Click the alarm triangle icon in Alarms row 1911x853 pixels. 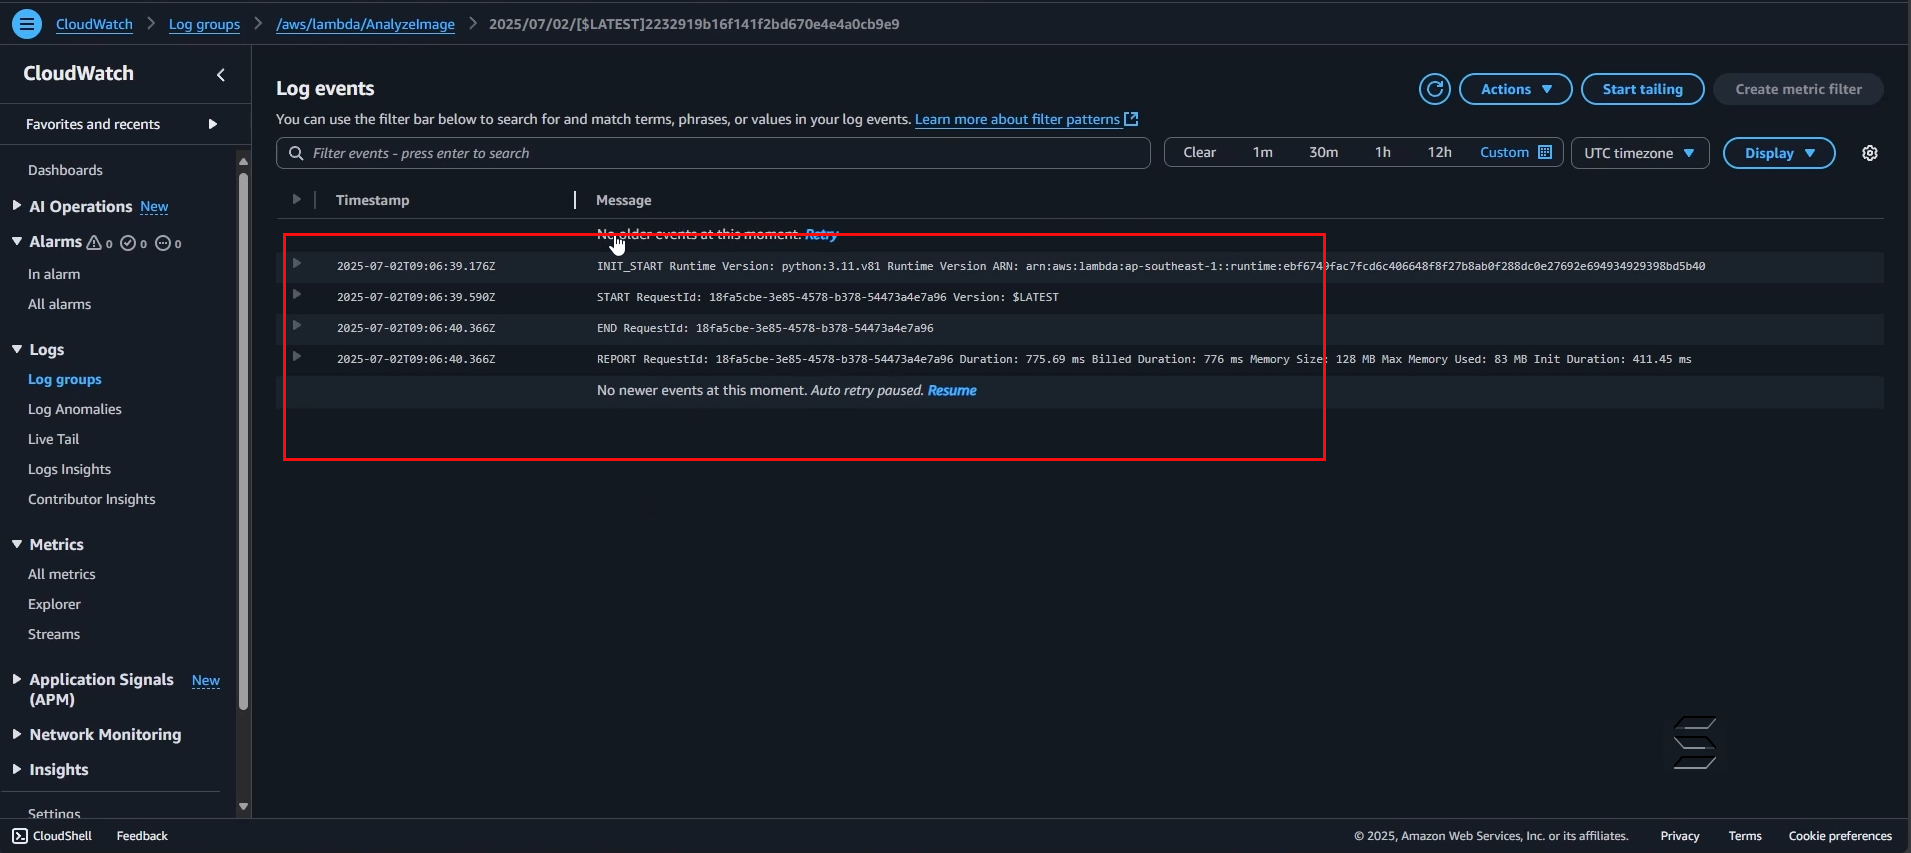94,242
